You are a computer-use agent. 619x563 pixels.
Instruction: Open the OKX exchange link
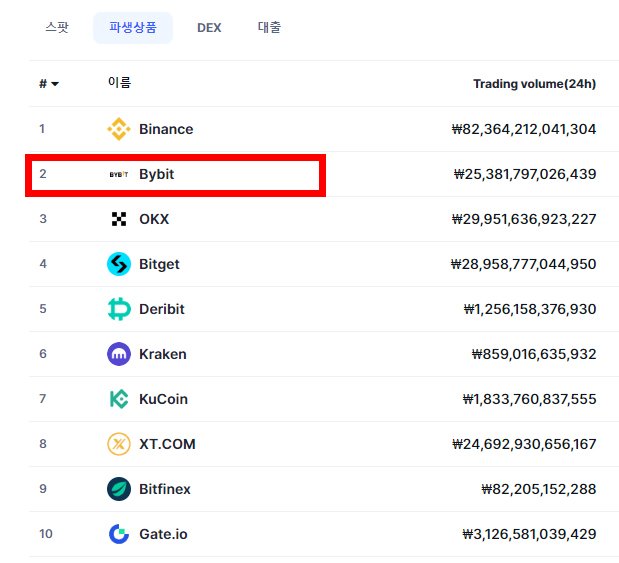tap(154, 219)
